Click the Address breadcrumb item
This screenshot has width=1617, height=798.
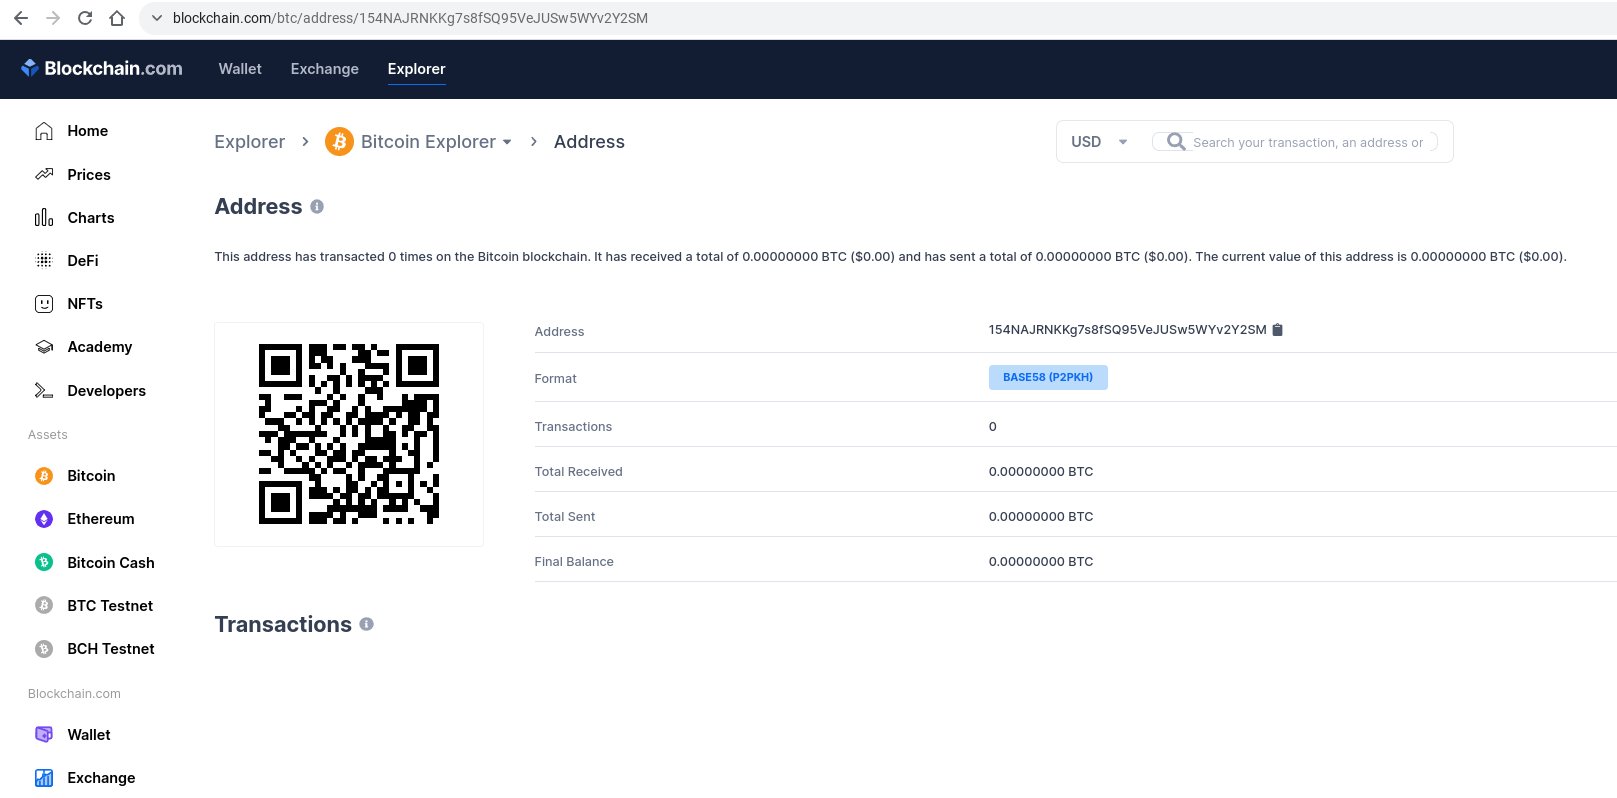(589, 142)
